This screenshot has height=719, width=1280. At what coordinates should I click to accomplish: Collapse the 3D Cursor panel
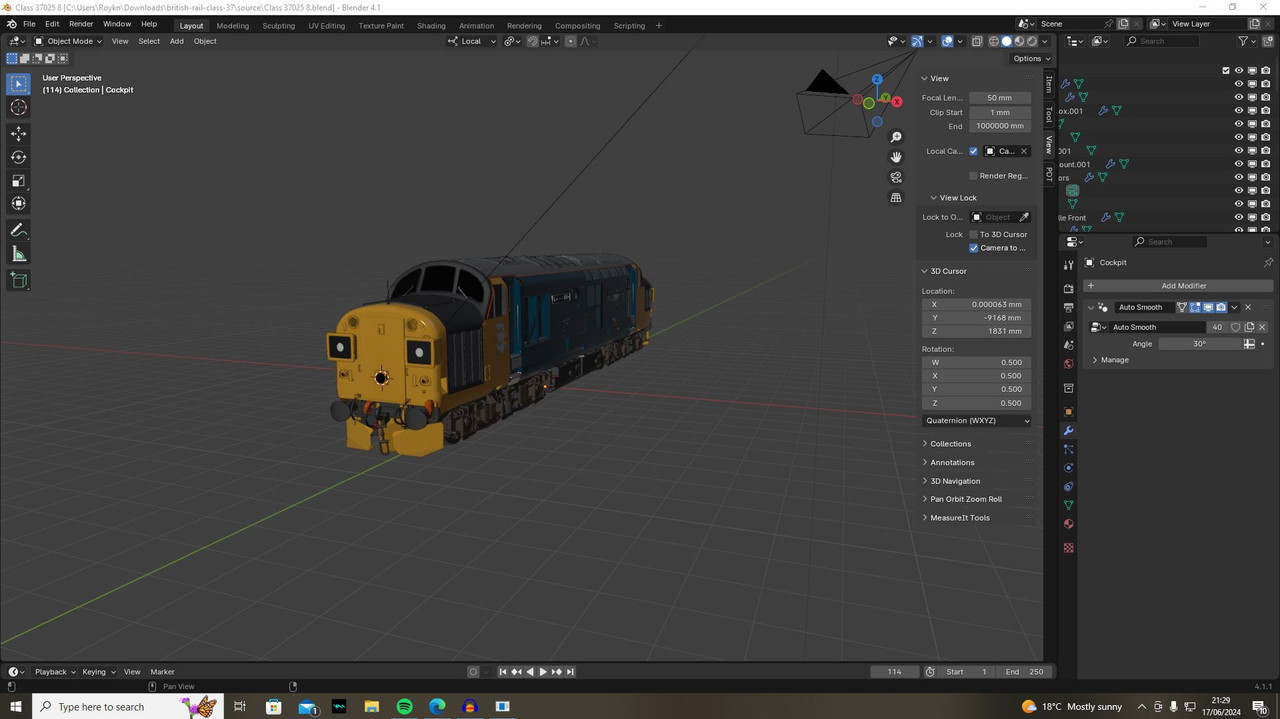pyautogui.click(x=948, y=271)
